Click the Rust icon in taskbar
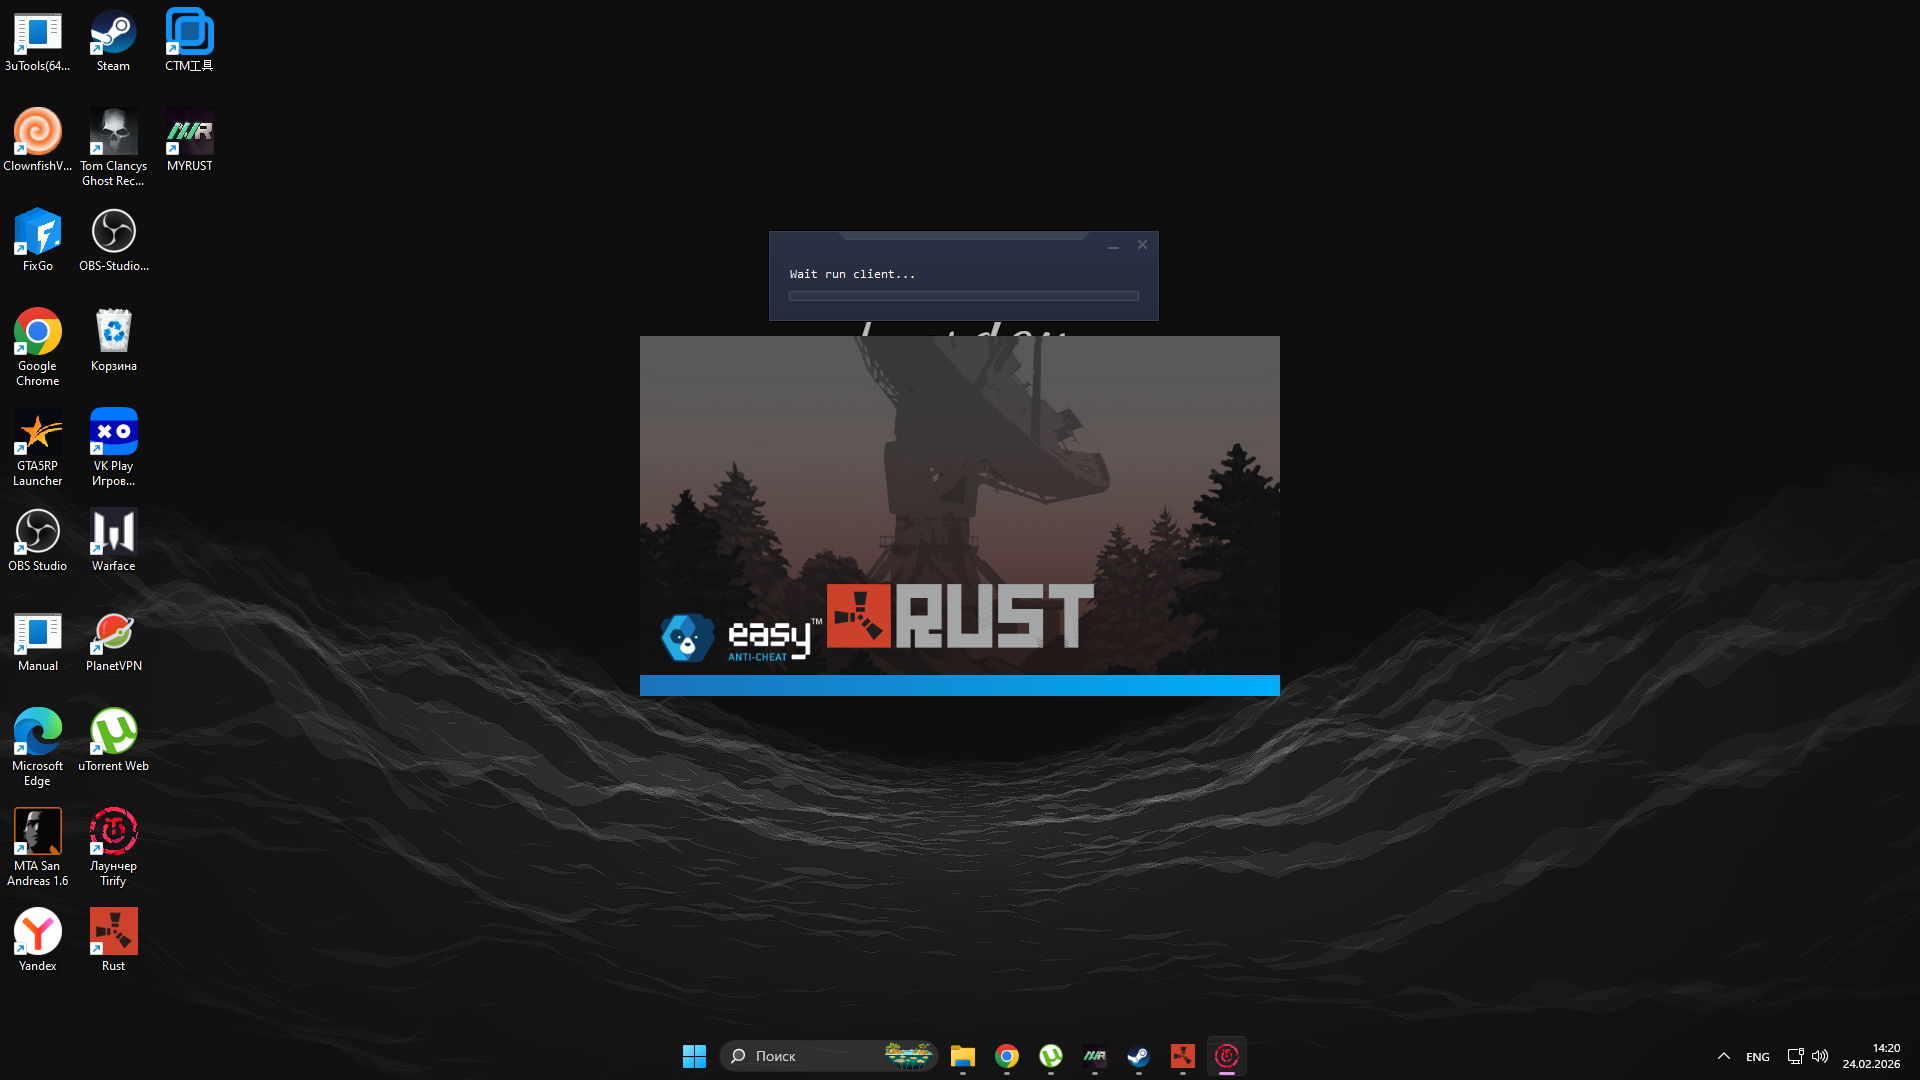Viewport: 1920px width, 1080px height. point(1182,1056)
